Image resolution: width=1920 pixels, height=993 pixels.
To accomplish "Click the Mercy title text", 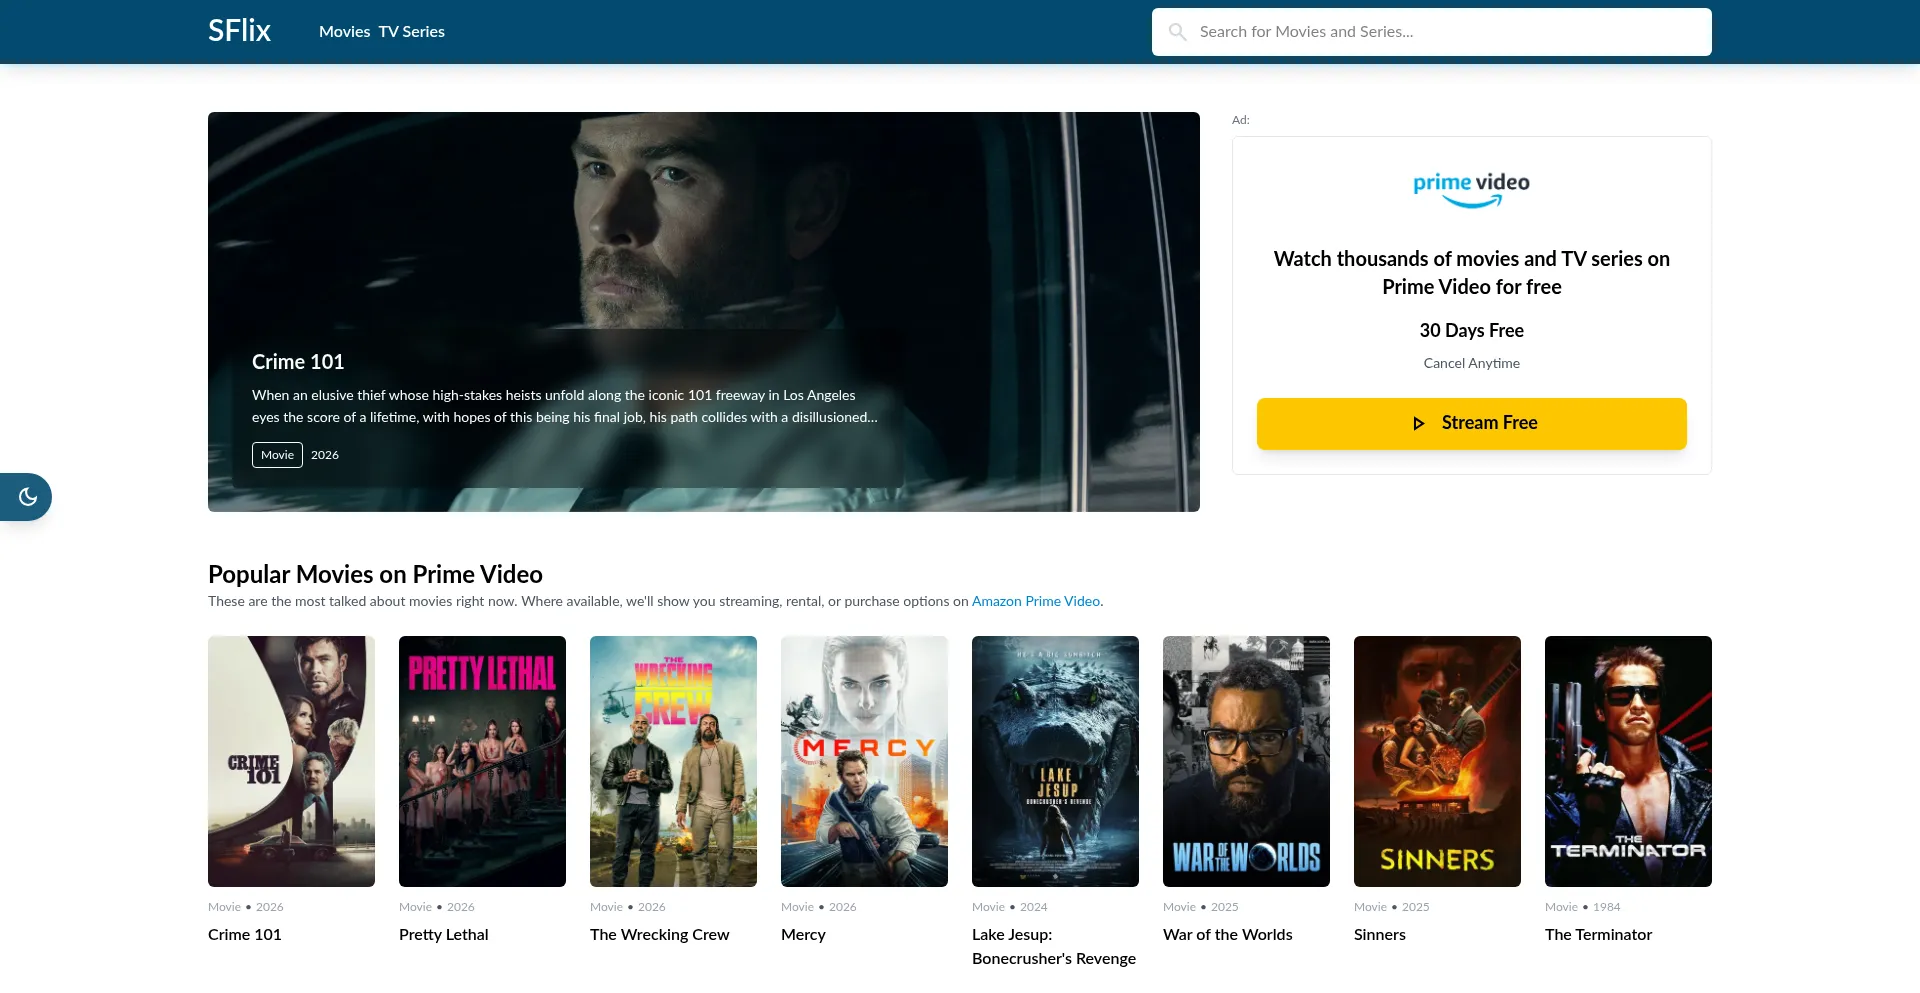I will coord(803,935).
